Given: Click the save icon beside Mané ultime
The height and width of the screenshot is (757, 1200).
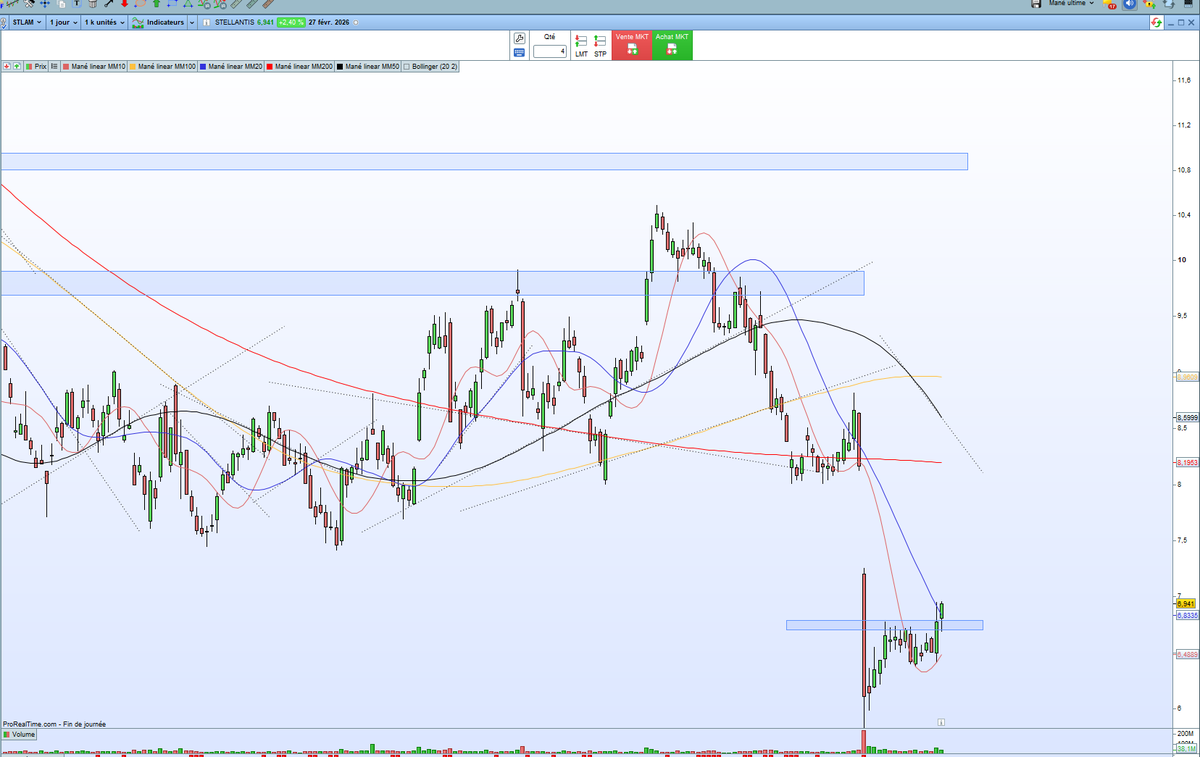Looking at the screenshot, I should point(1036,3).
